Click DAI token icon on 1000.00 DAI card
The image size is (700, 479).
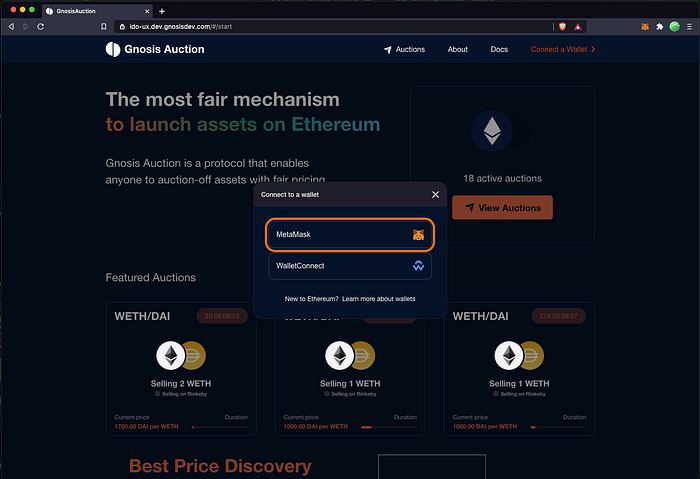[x=533, y=355]
